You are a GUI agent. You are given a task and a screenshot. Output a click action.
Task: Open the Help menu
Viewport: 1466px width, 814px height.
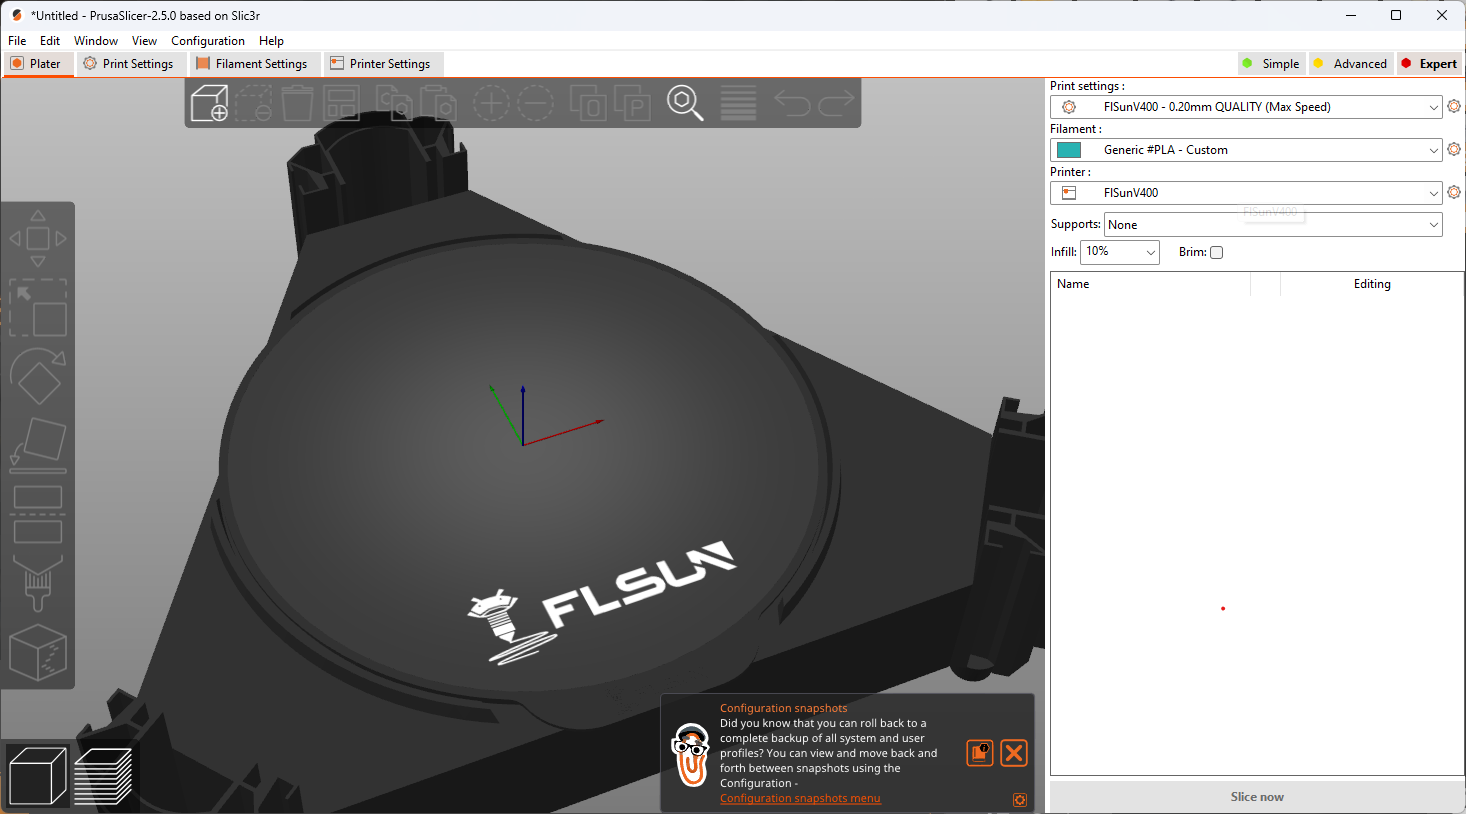271,41
